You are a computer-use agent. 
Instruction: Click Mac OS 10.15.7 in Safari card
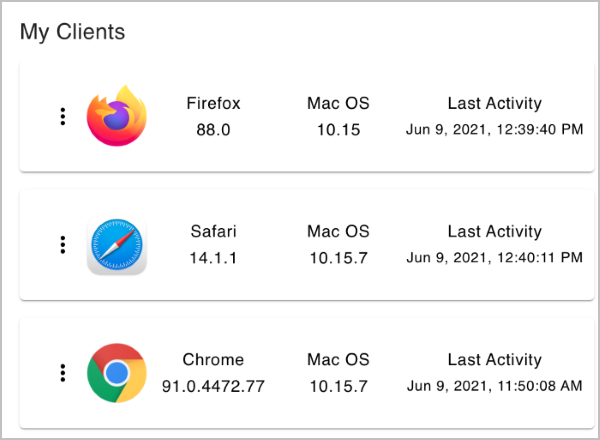coord(338,244)
